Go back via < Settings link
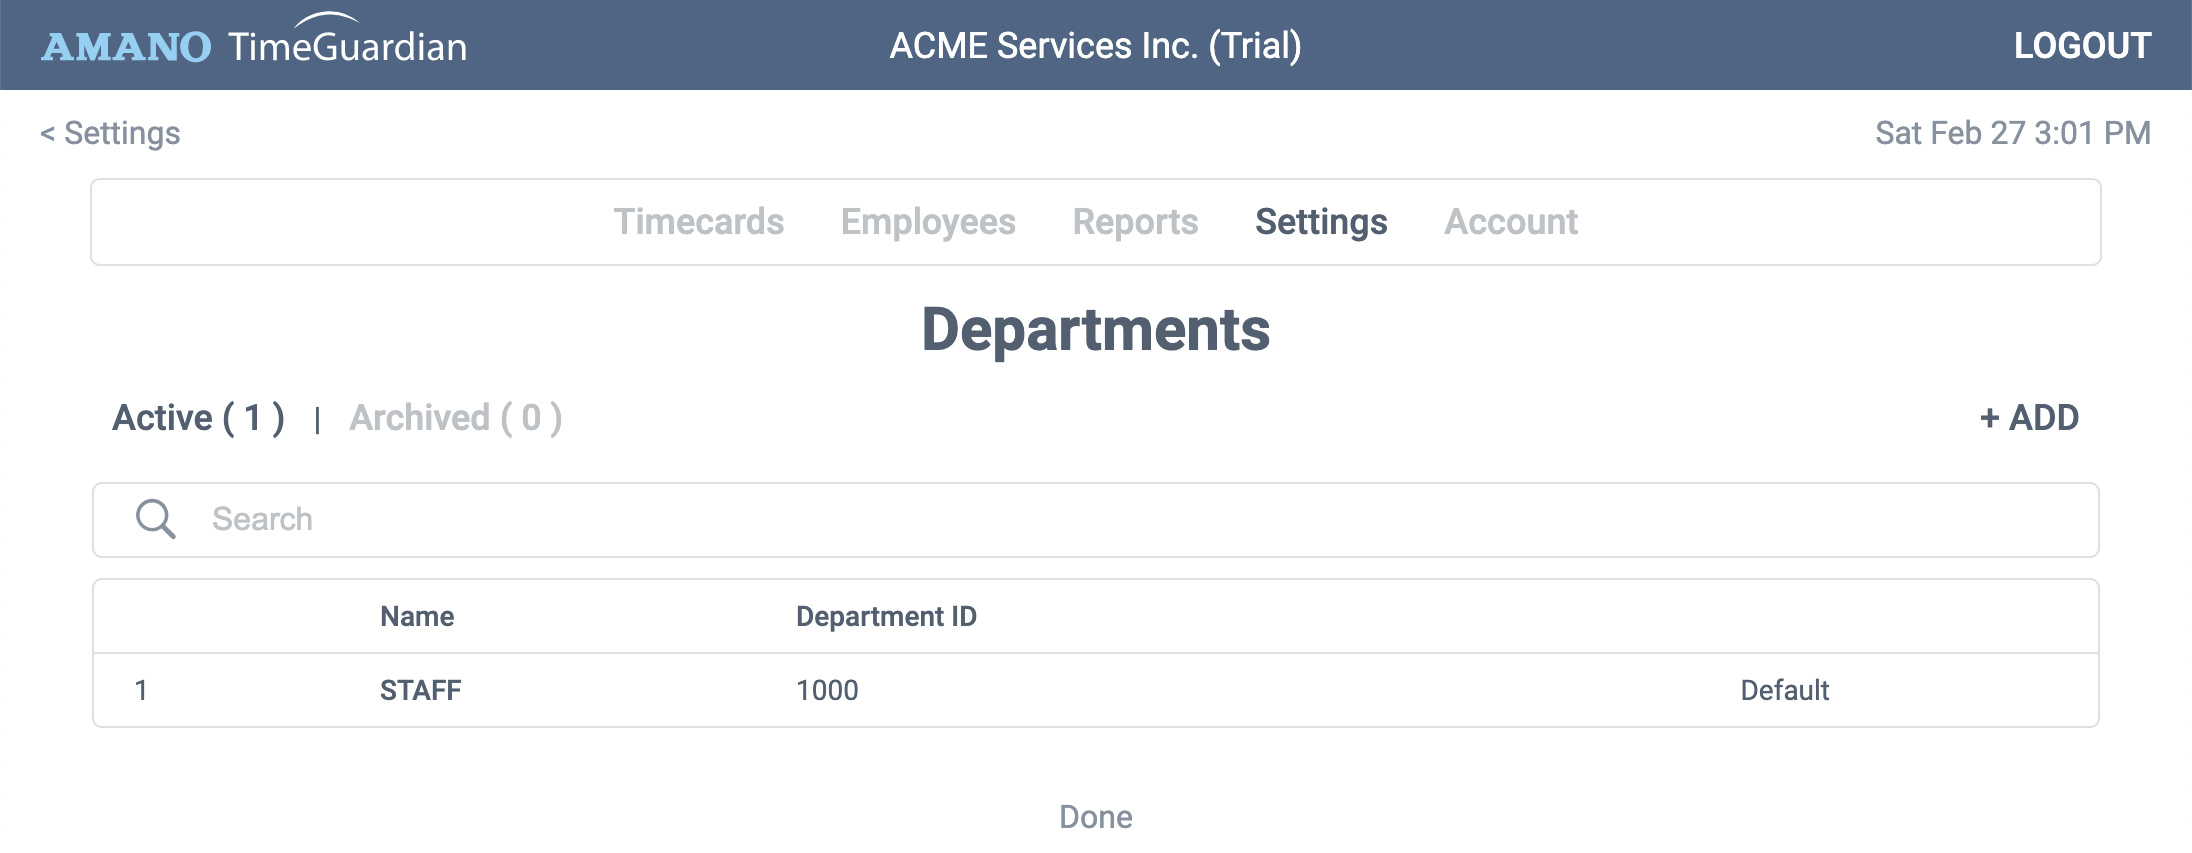Image resolution: width=2192 pixels, height=853 pixels. coord(110,133)
